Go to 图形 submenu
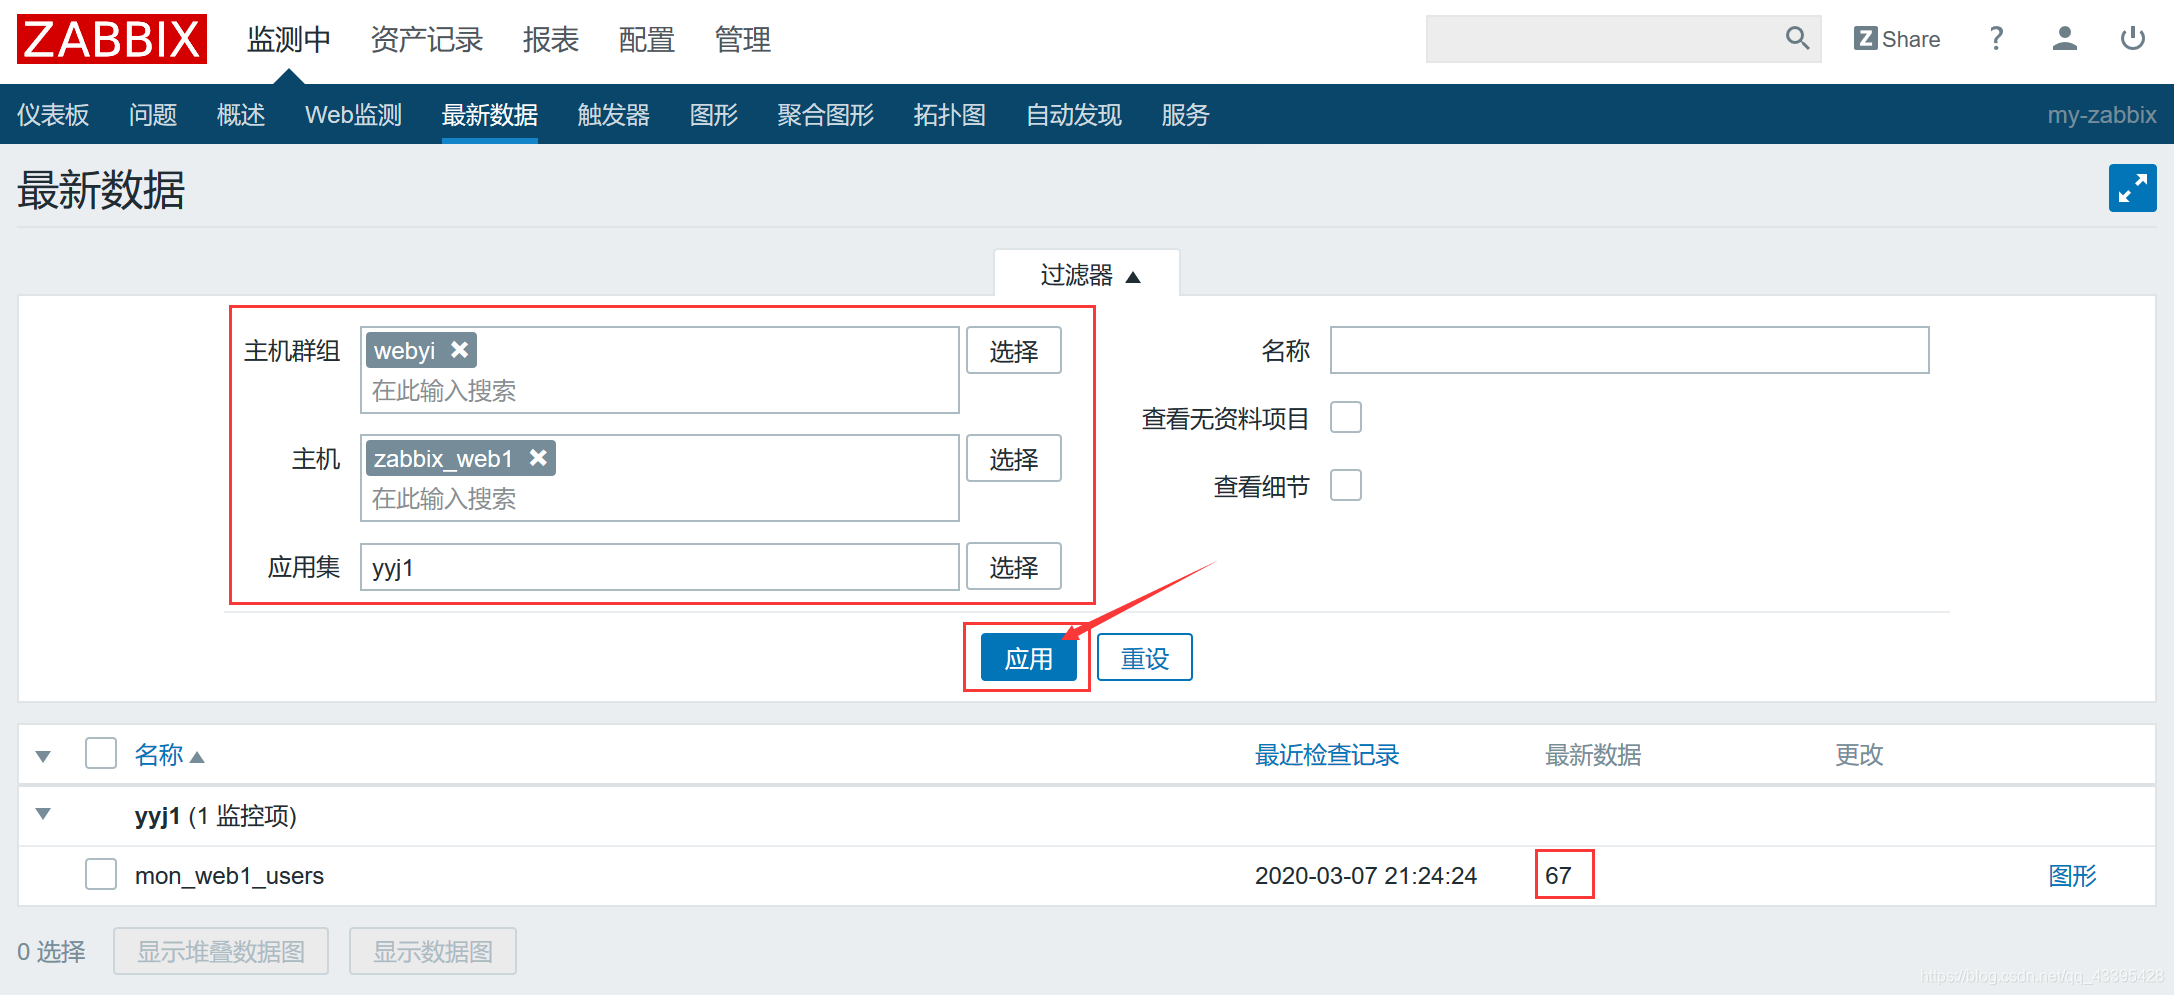 714,115
